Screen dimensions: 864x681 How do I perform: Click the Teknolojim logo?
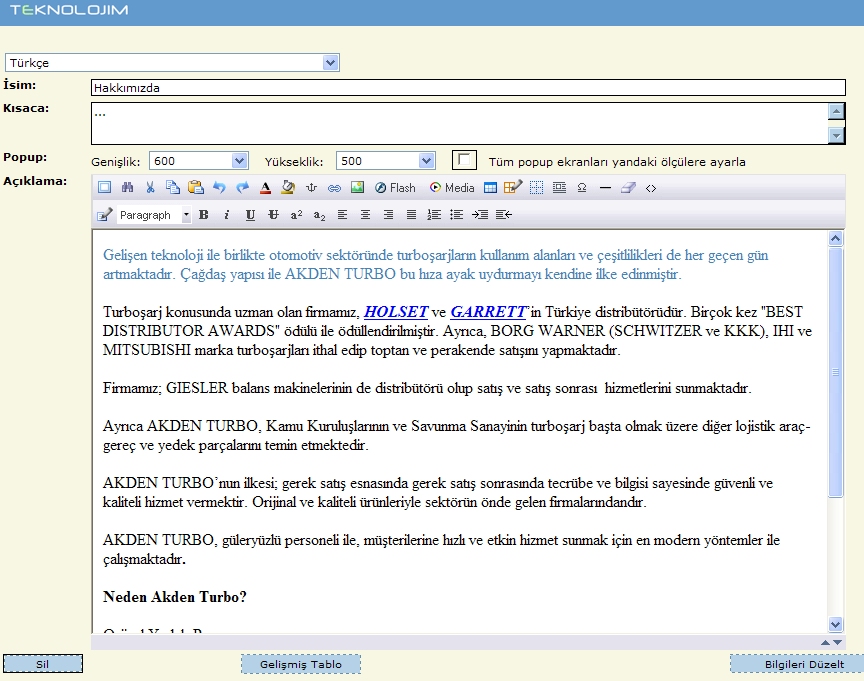pyautogui.click(x=69, y=10)
